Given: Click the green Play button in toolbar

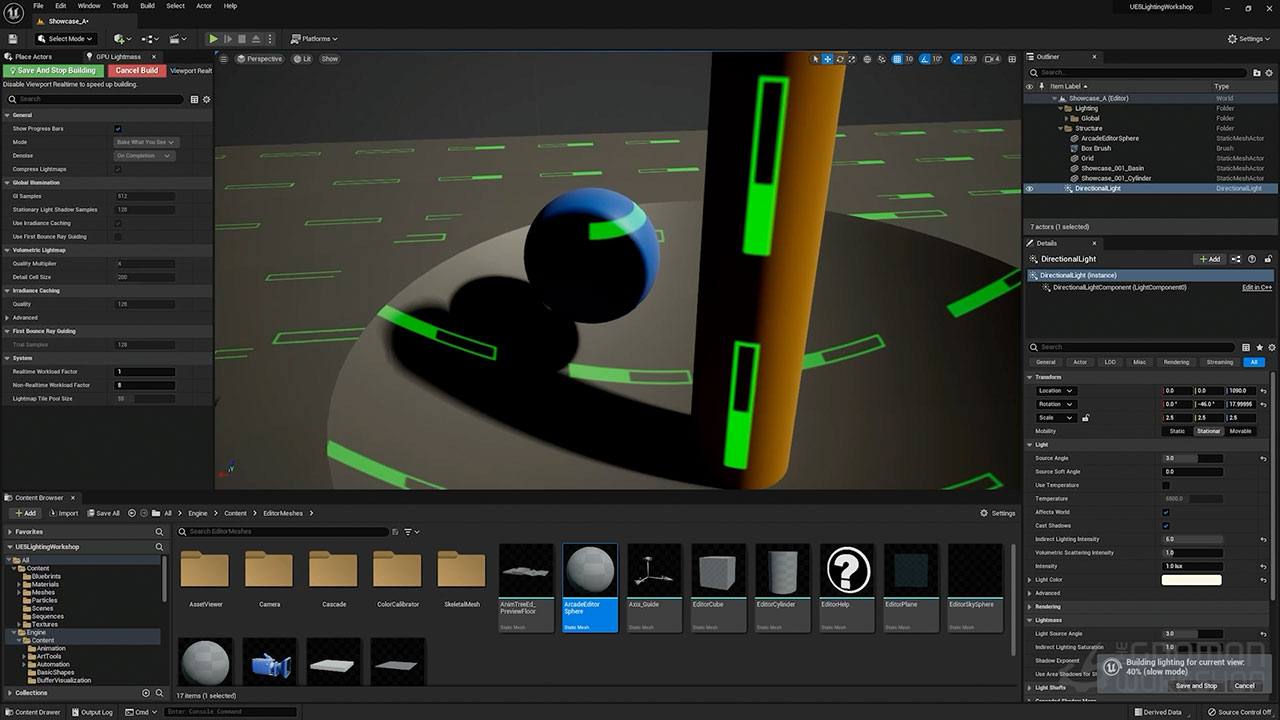Looking at the screenshot, I should point(213,39).
